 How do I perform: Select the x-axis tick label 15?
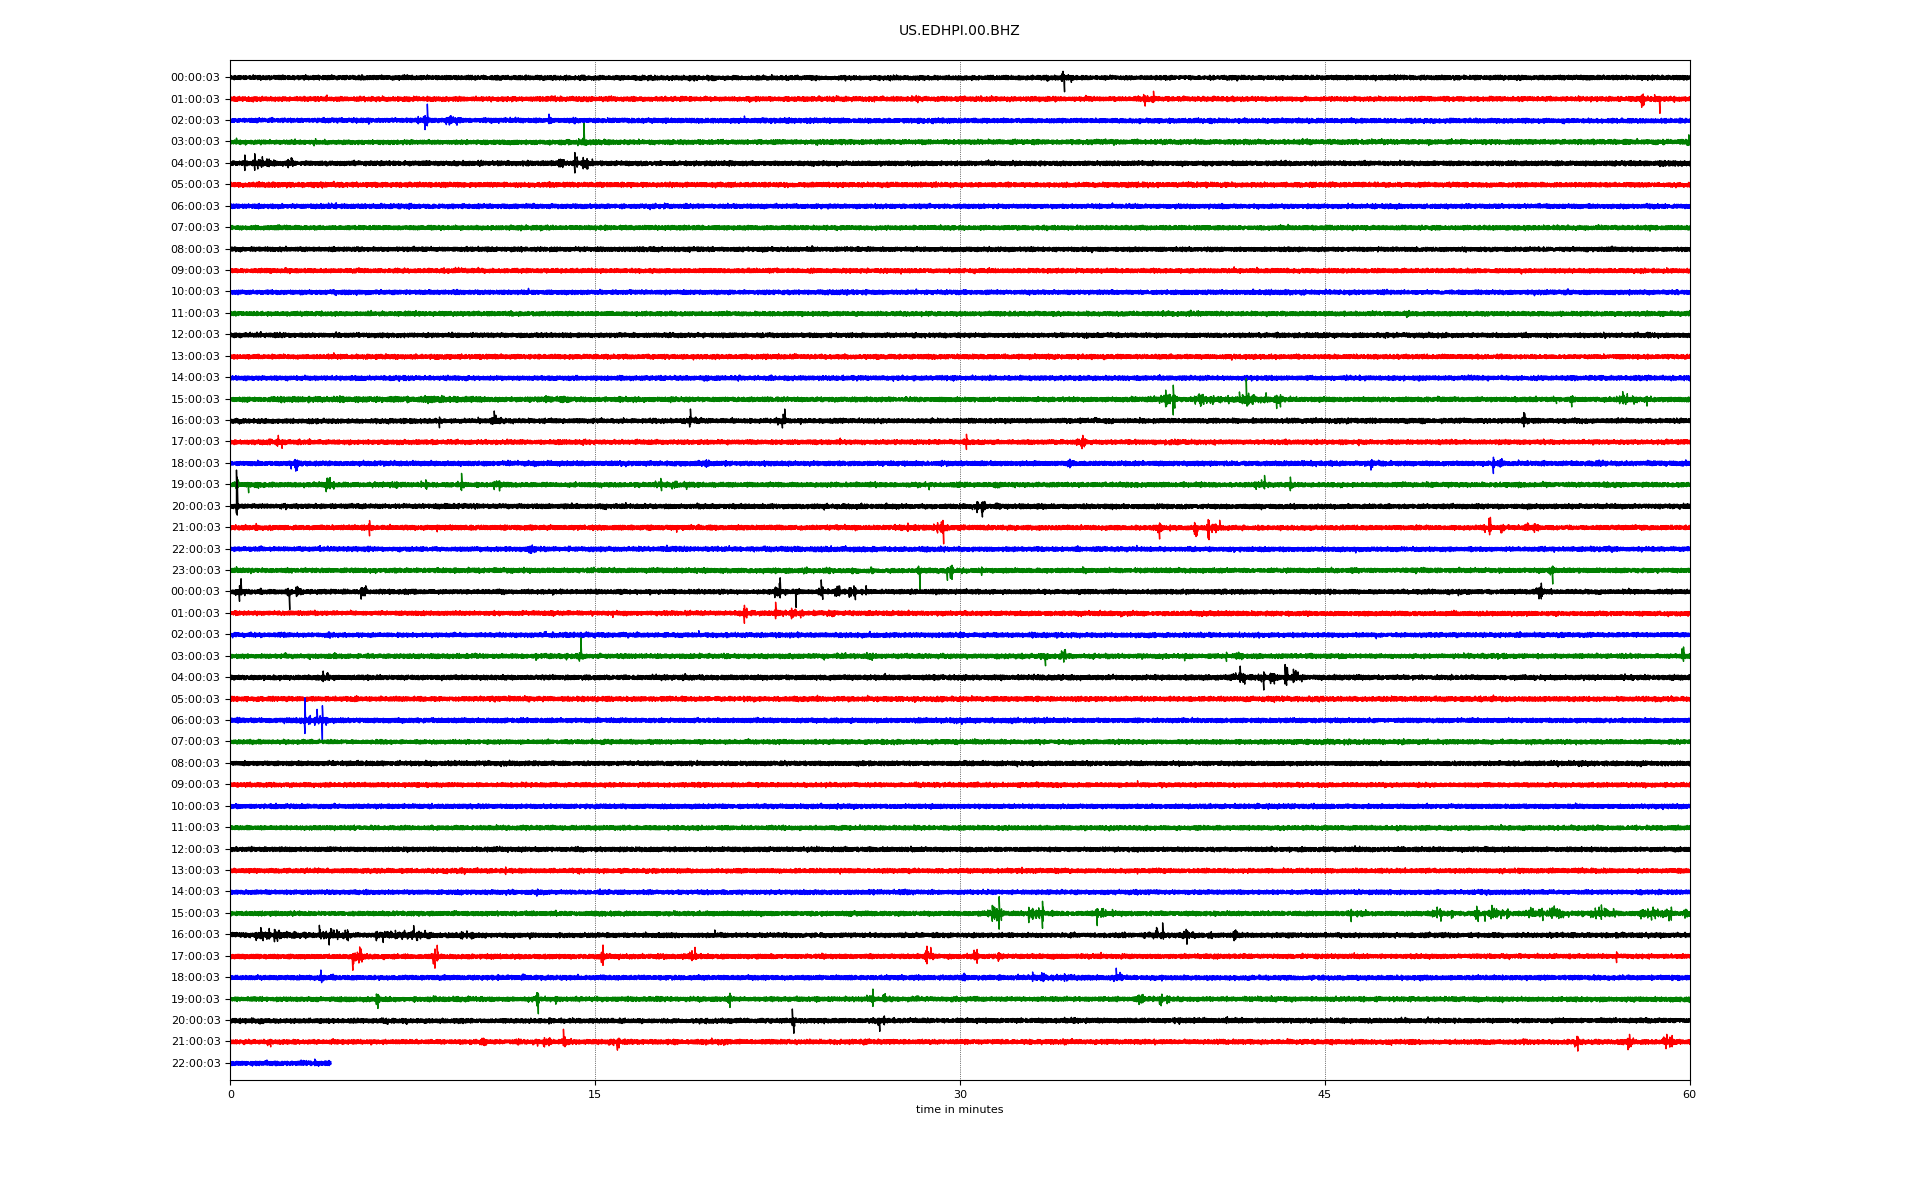click(x=595, y=1094)
